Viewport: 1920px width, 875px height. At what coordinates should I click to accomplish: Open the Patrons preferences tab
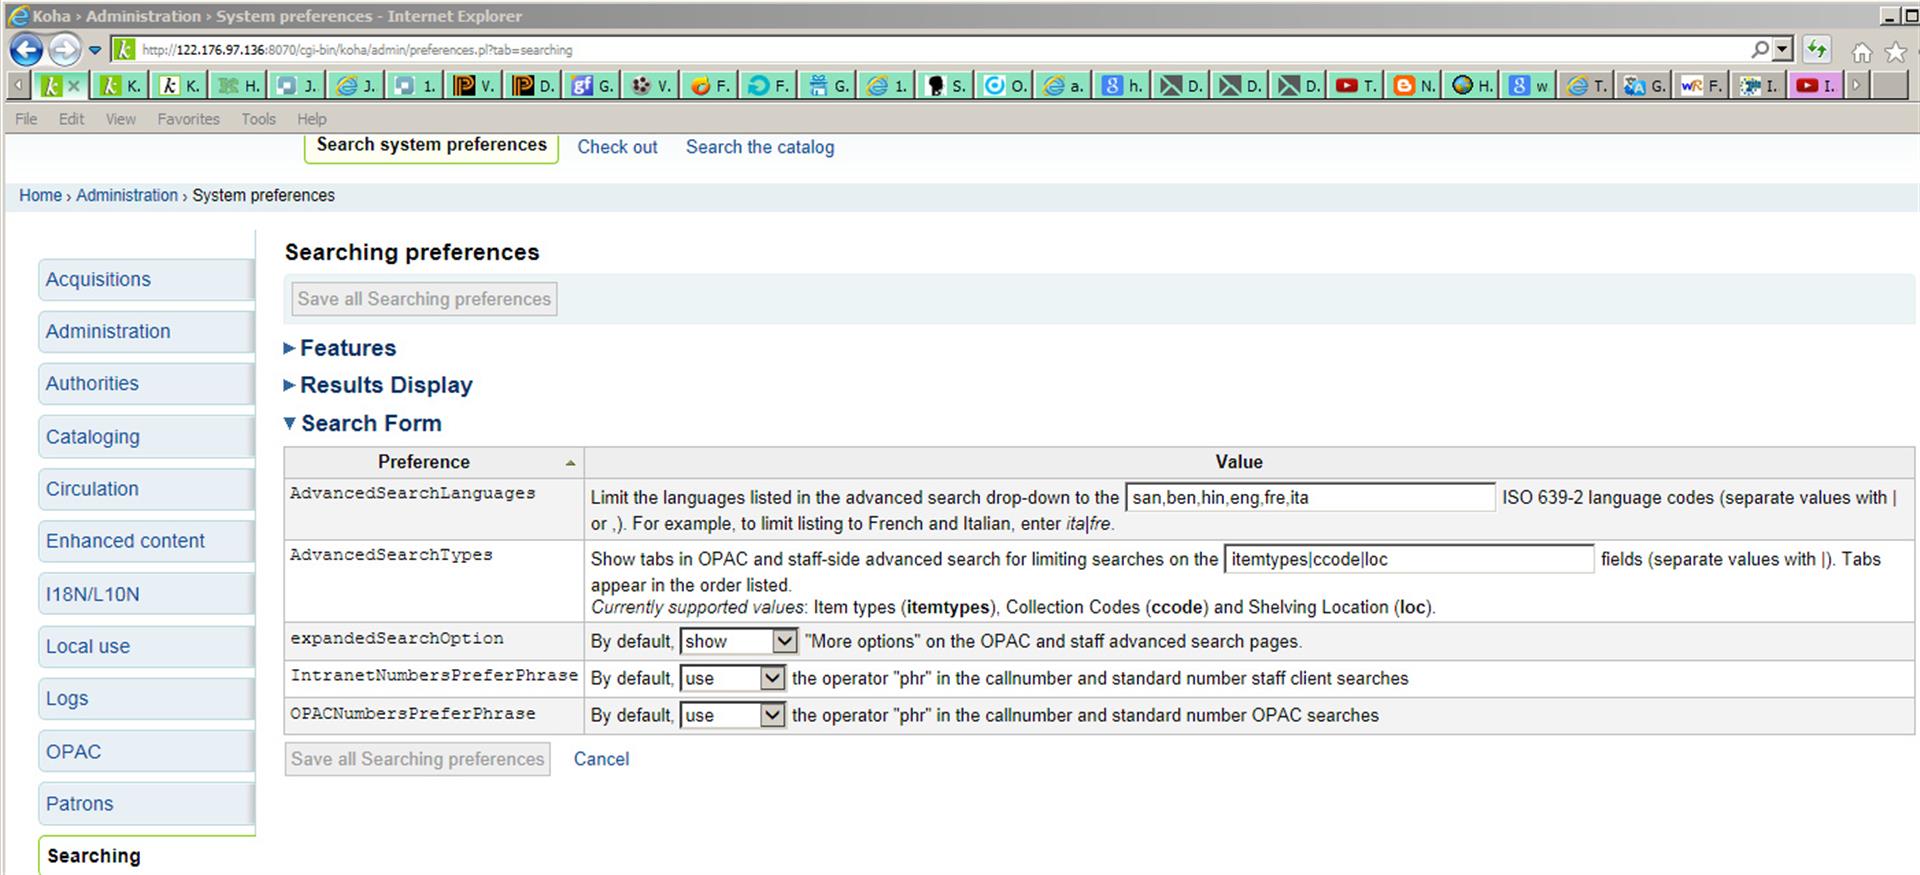146,803
